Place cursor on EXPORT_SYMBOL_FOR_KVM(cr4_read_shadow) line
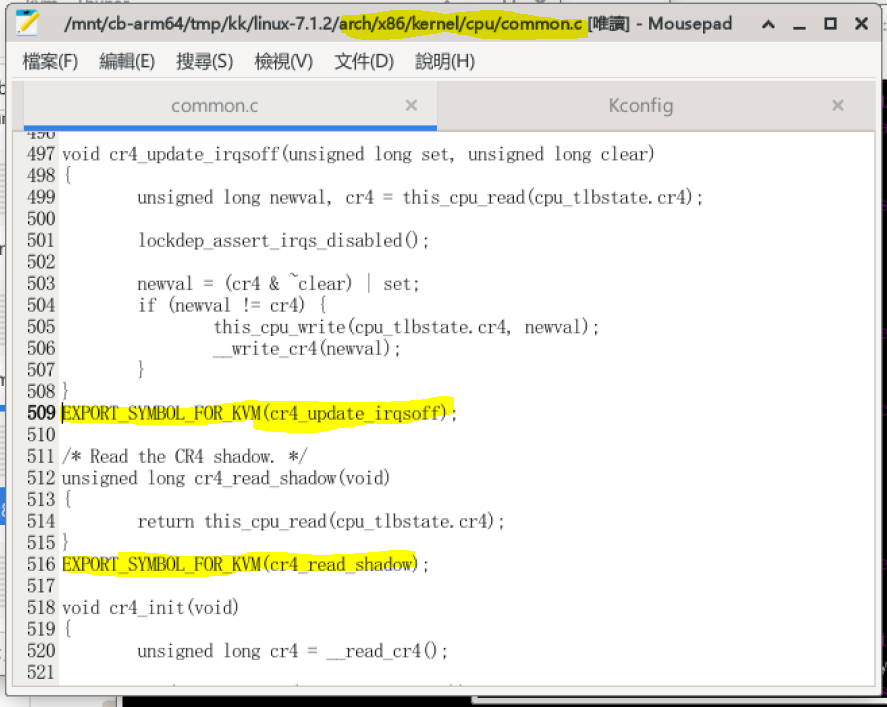 coord(246,564)
